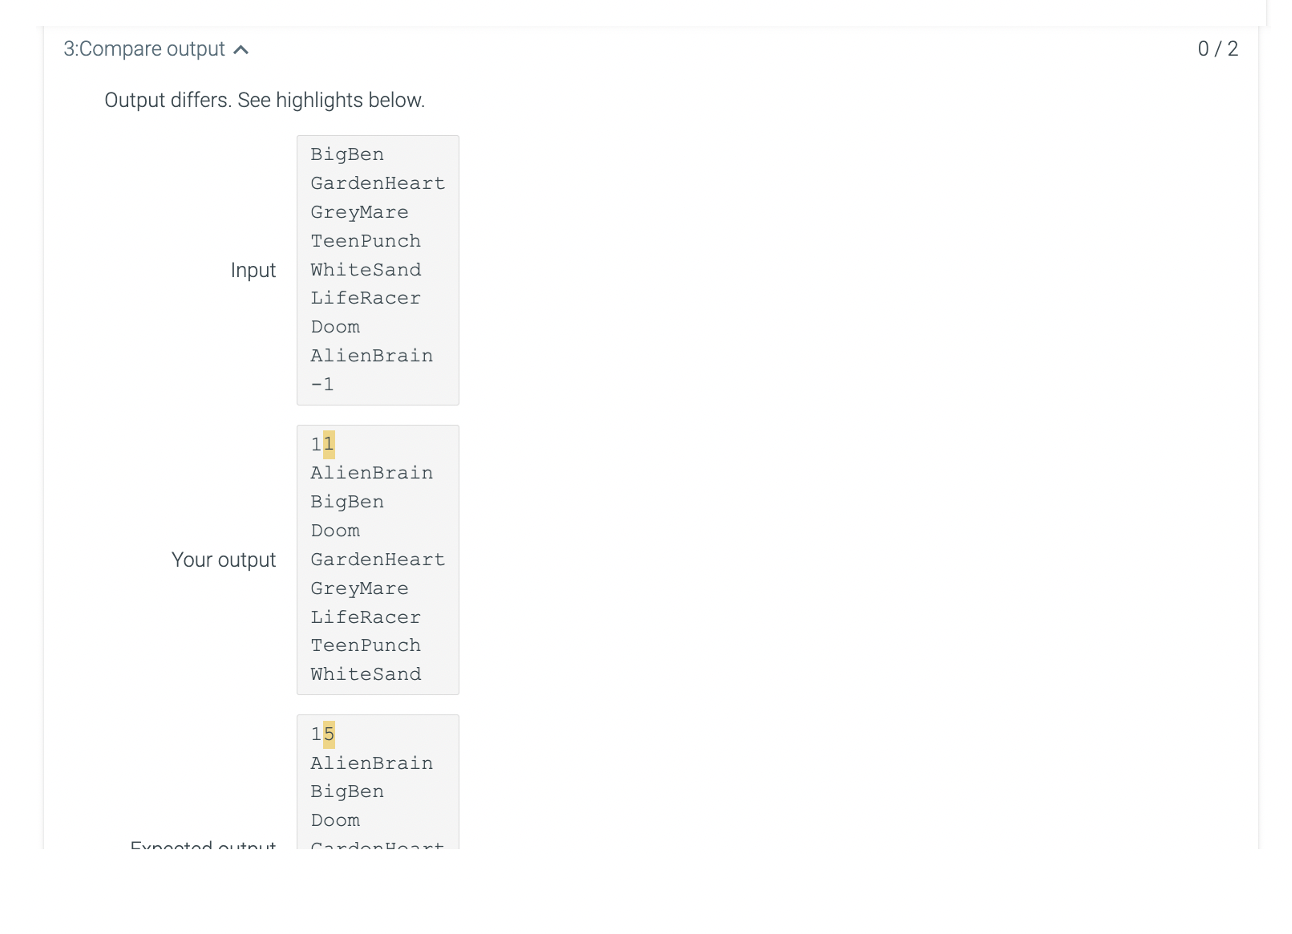Click AlienBrain in Expected output box

click(372, 763)
